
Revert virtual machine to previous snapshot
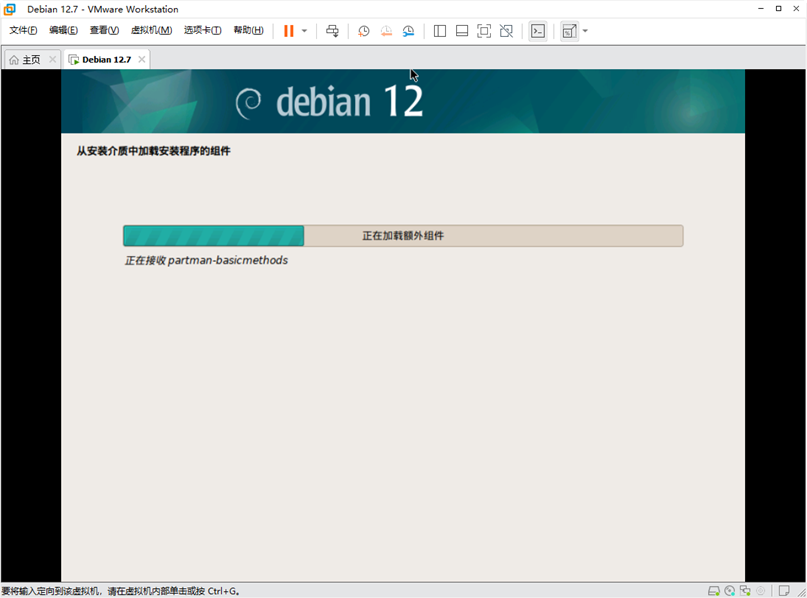386,31
